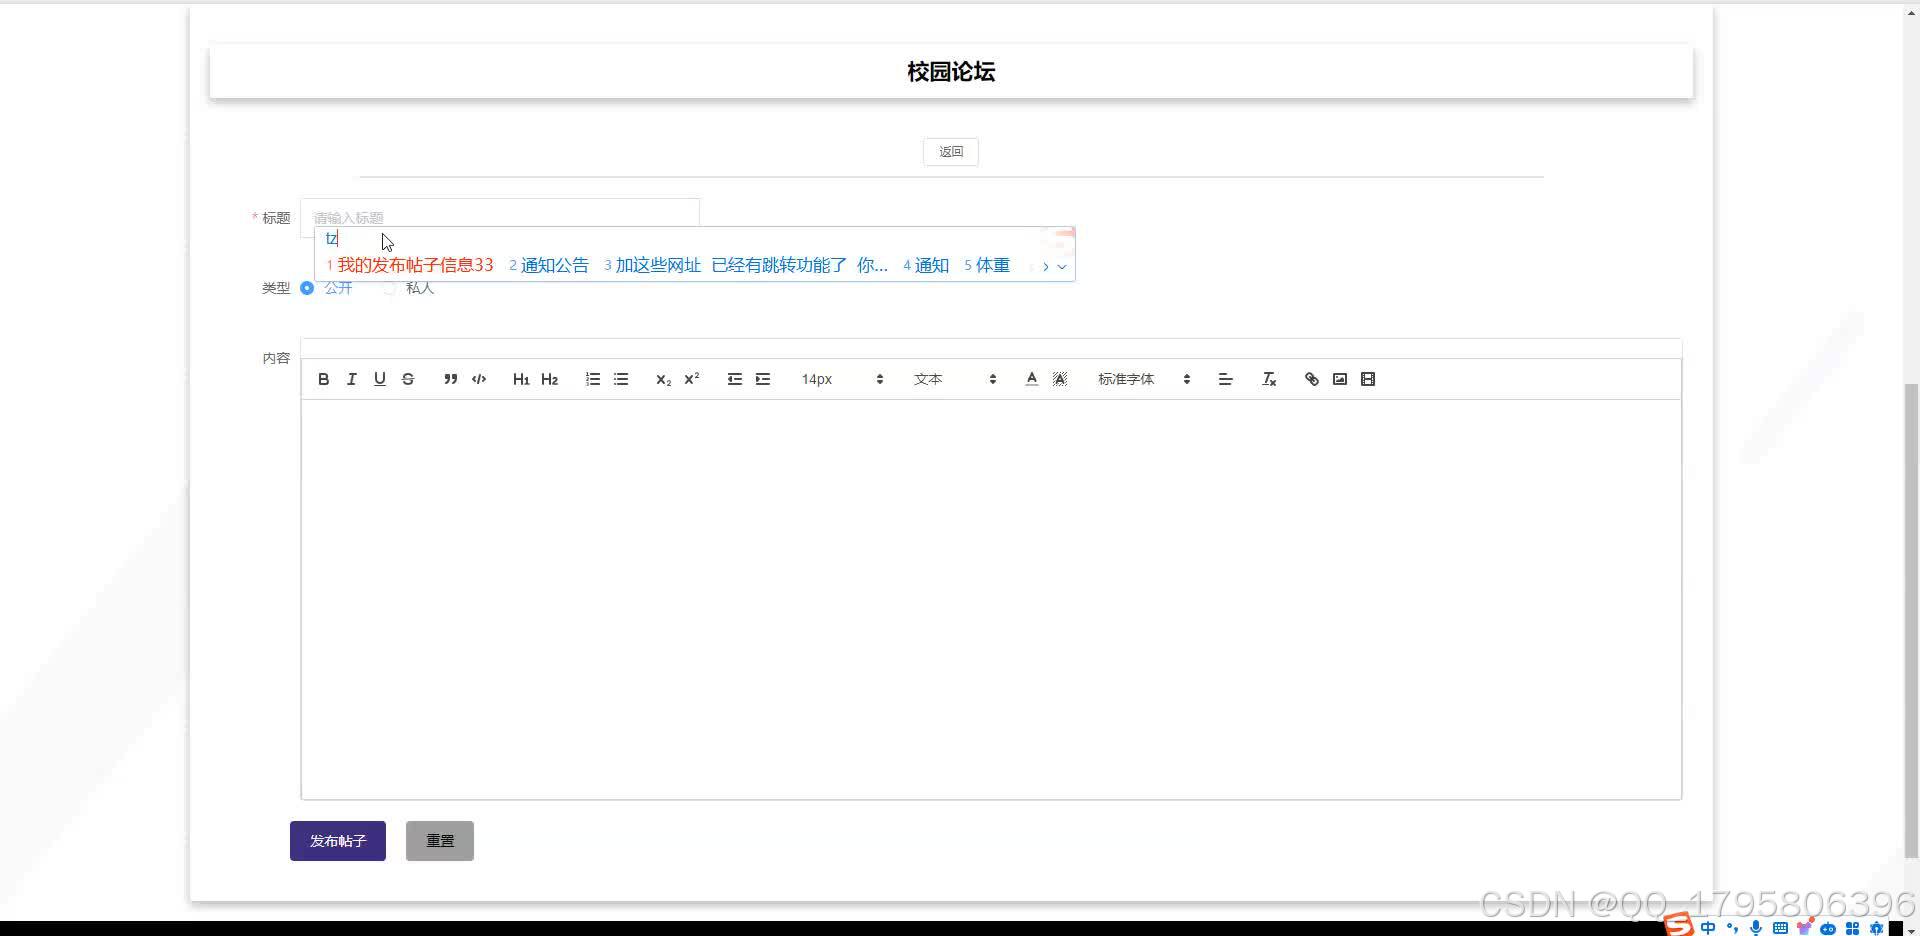
Task: Open the background highlight color picker
Action: (1060, 379)
